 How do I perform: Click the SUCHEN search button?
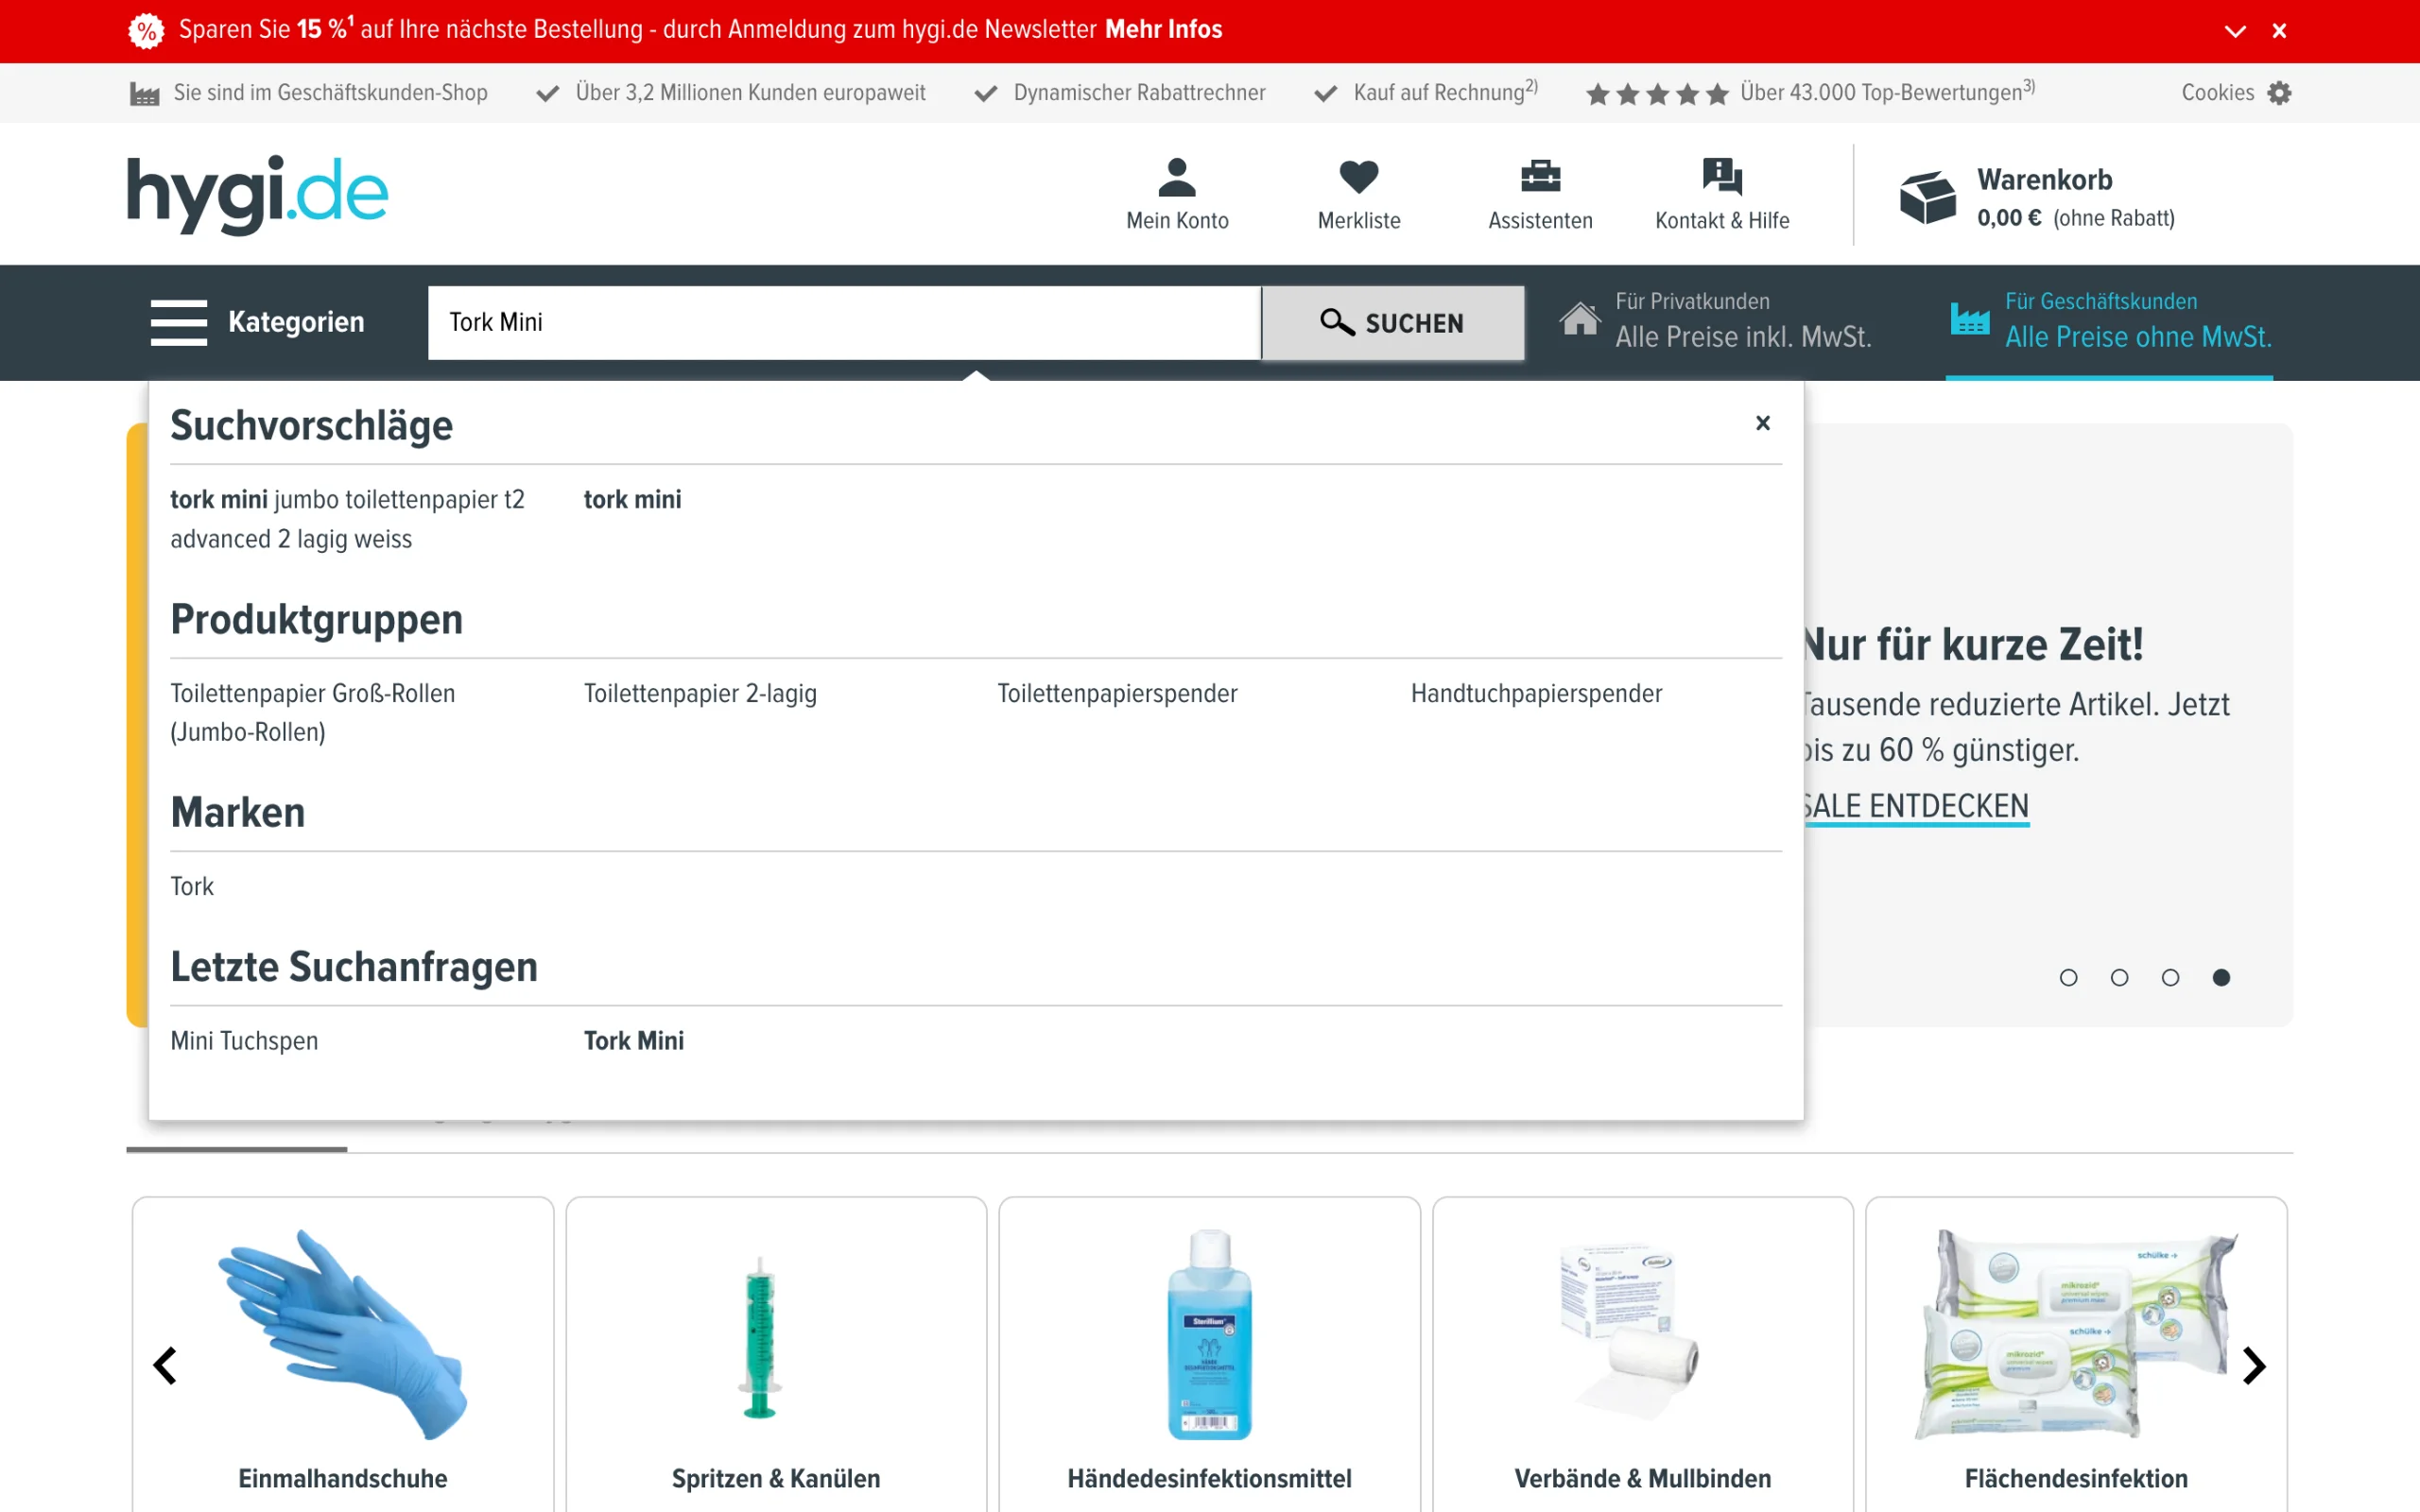[1393, 322]
